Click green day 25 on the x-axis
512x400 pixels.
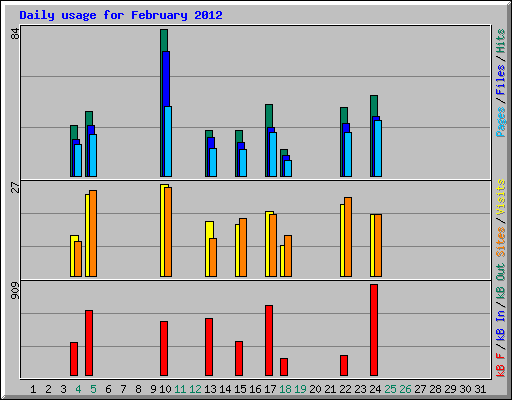pyautogui.click(x=390, y=389)
